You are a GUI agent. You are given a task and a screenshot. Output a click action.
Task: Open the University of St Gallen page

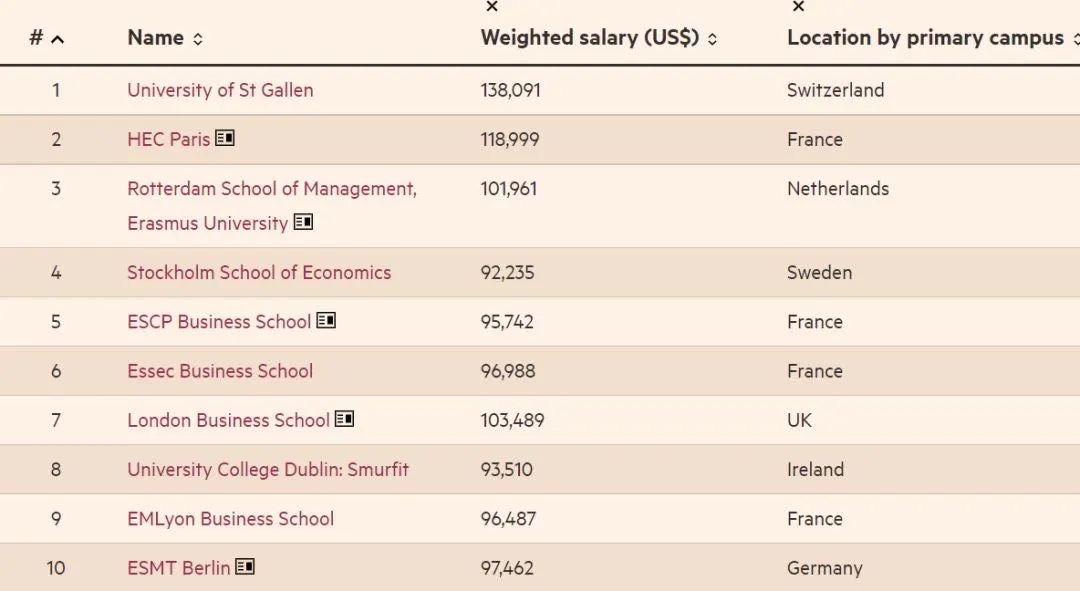[x=219, y=90]
